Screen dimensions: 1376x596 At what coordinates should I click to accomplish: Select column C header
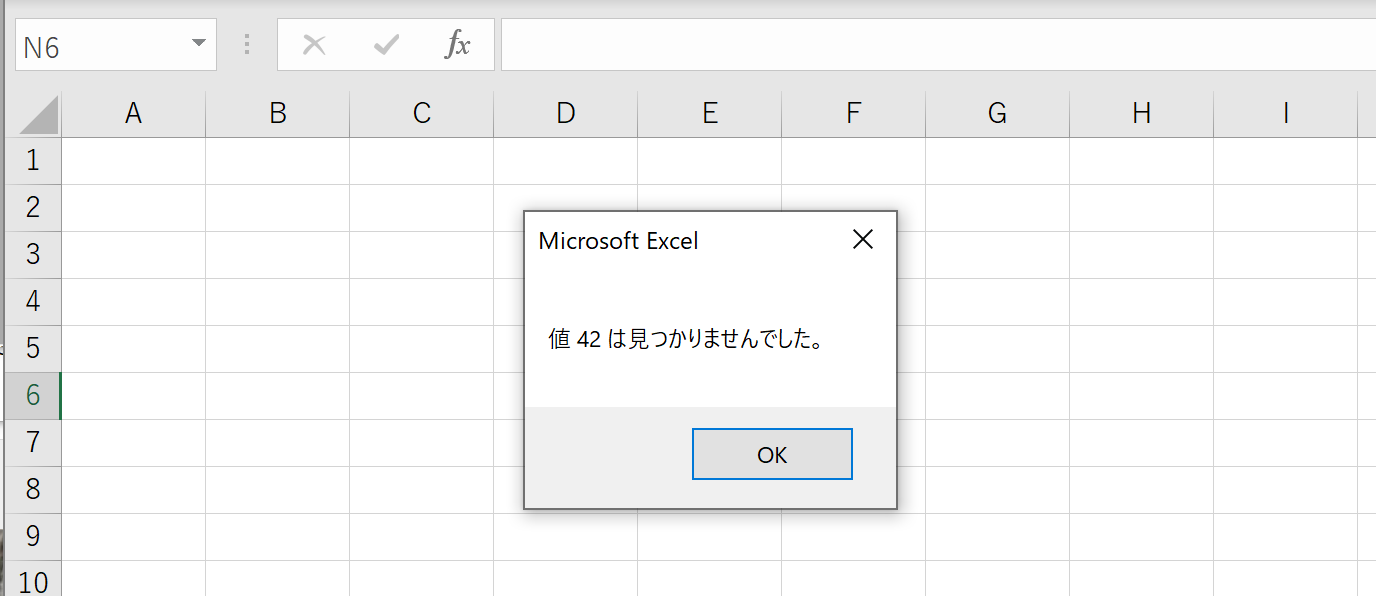(x=422, y=114)
